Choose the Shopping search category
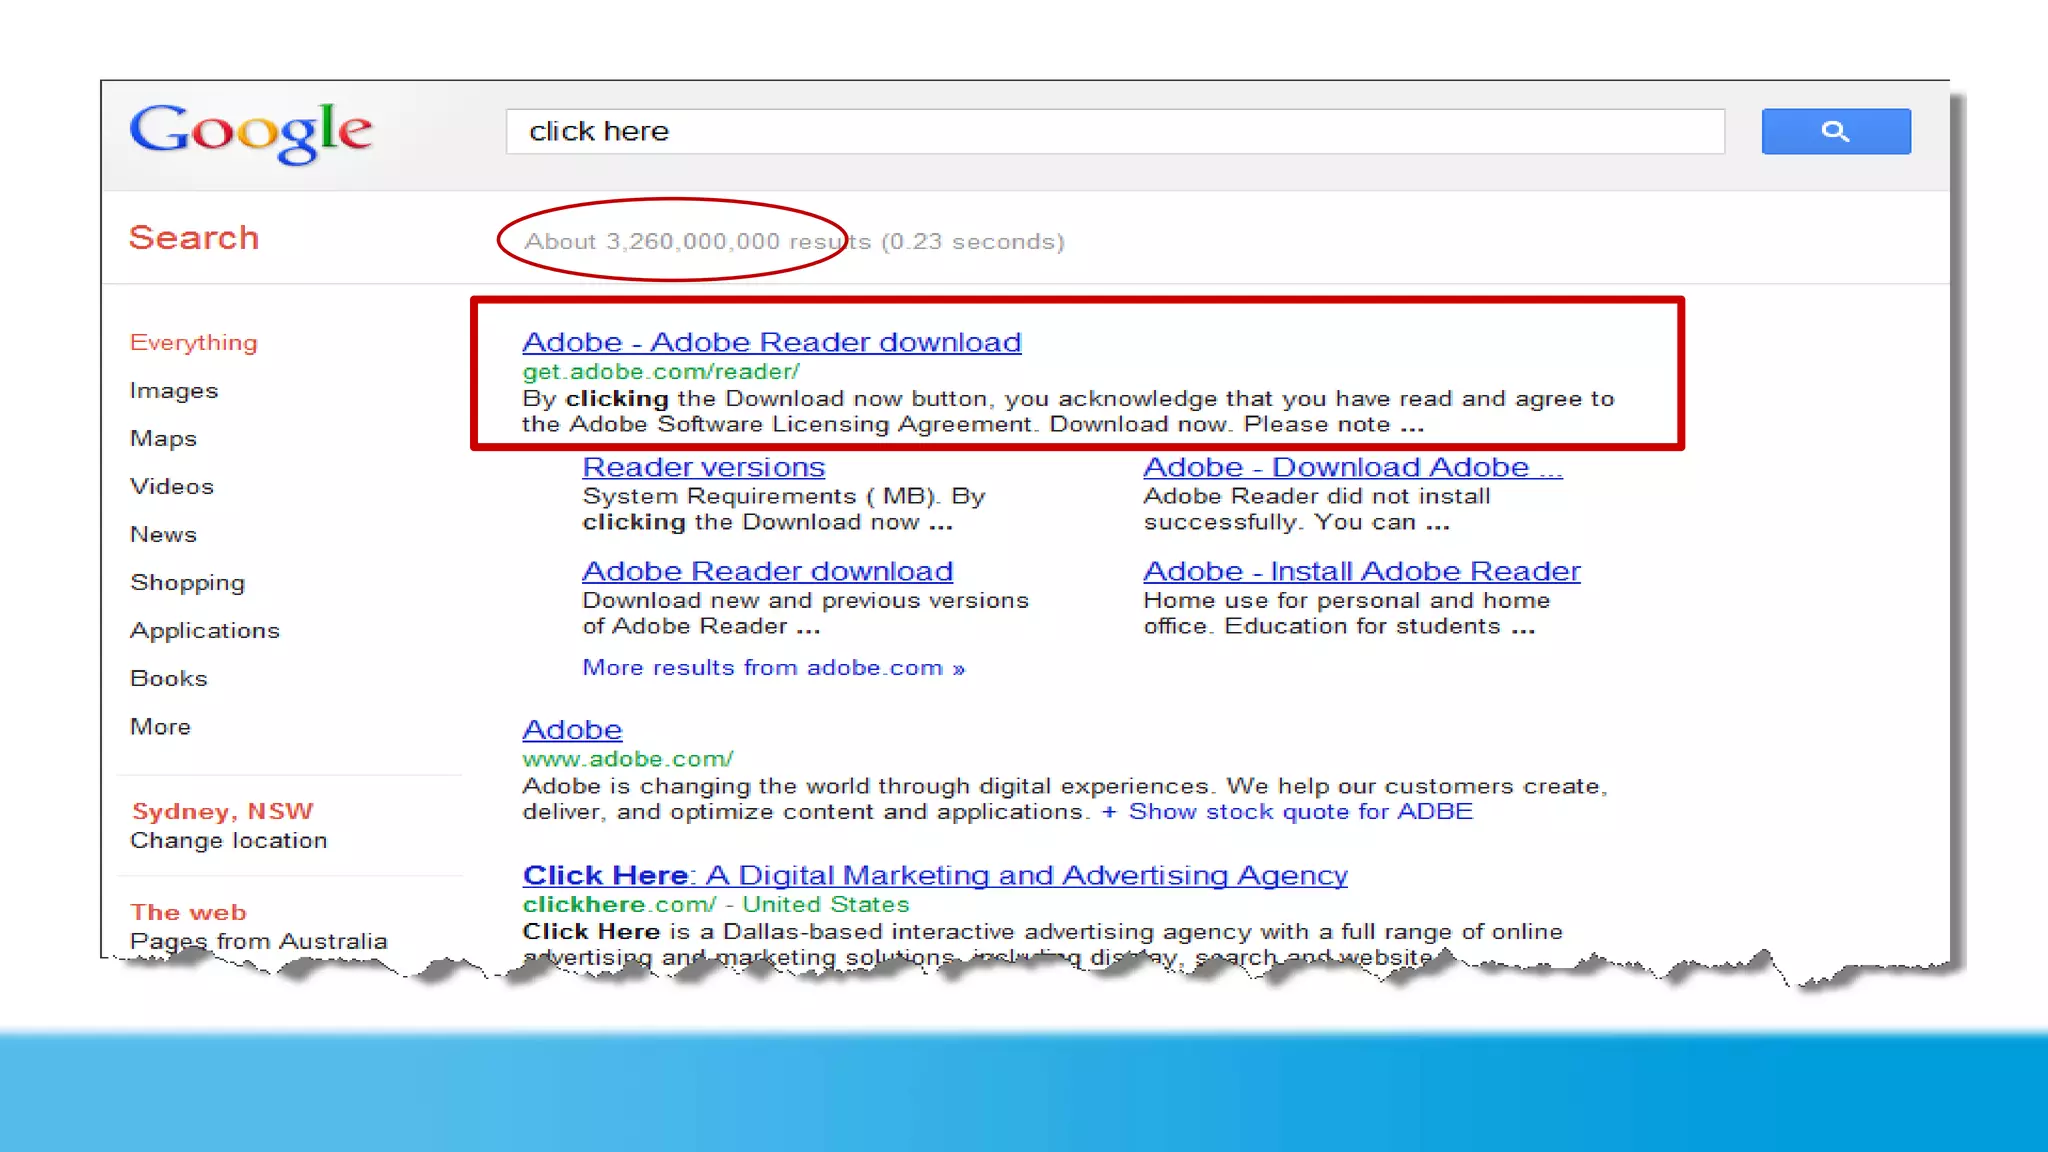 187,583
